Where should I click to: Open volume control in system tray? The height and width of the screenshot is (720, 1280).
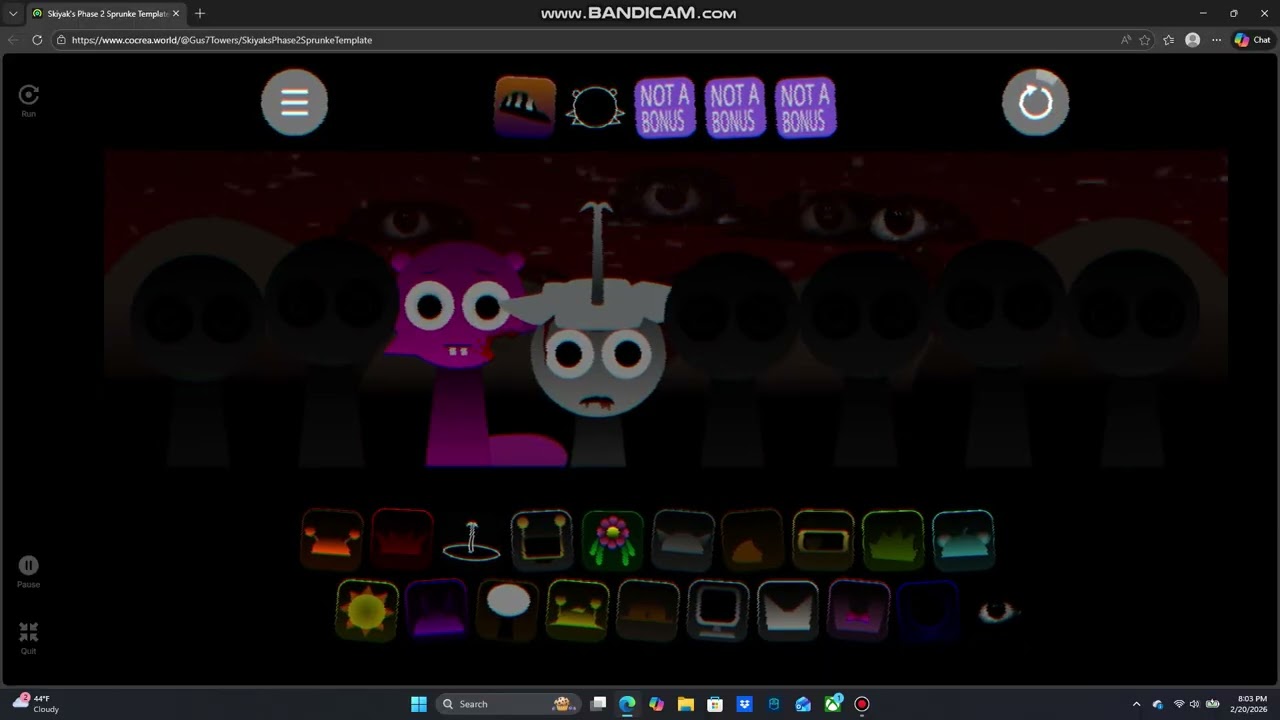(1194, 704)
